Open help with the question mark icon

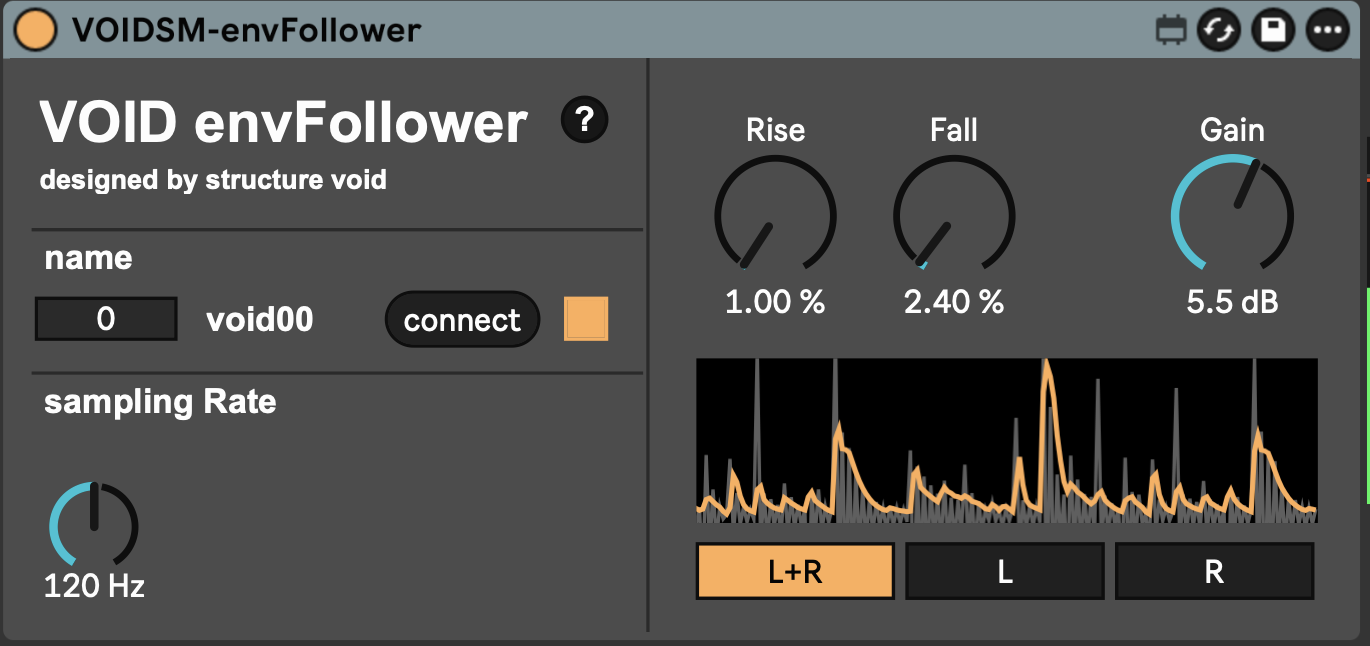point(585,121)
